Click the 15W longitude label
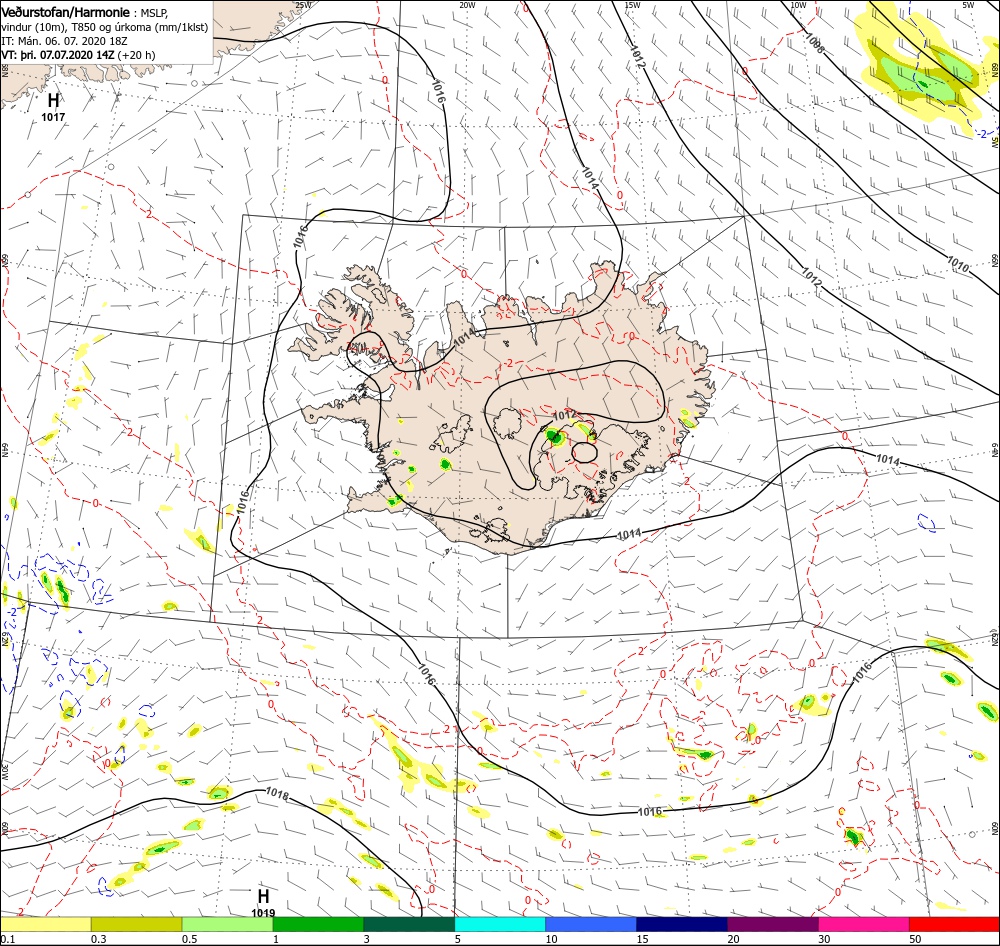 click(632, 5)
